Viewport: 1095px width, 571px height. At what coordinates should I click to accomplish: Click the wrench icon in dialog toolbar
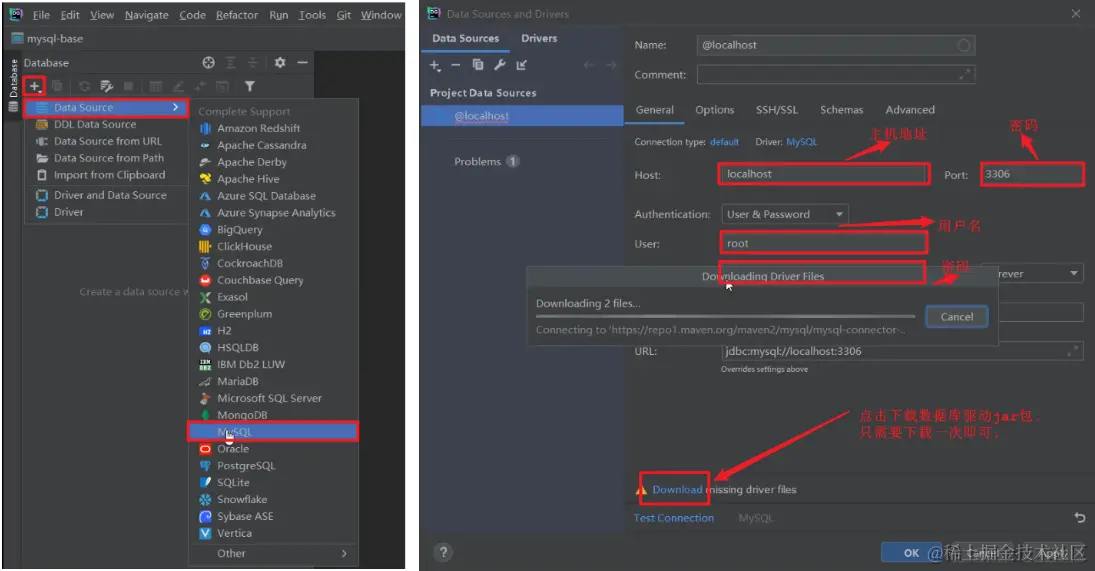coord(499,65)
